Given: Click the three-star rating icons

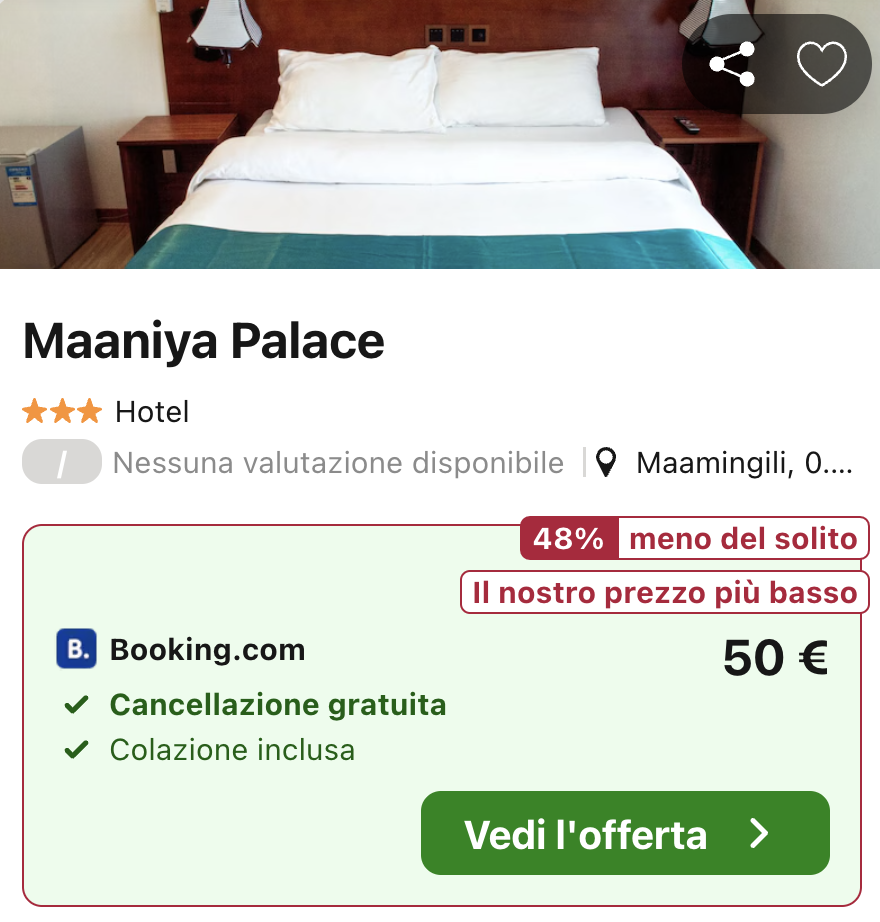Looking at the screenshot, I should pos(62,411).
